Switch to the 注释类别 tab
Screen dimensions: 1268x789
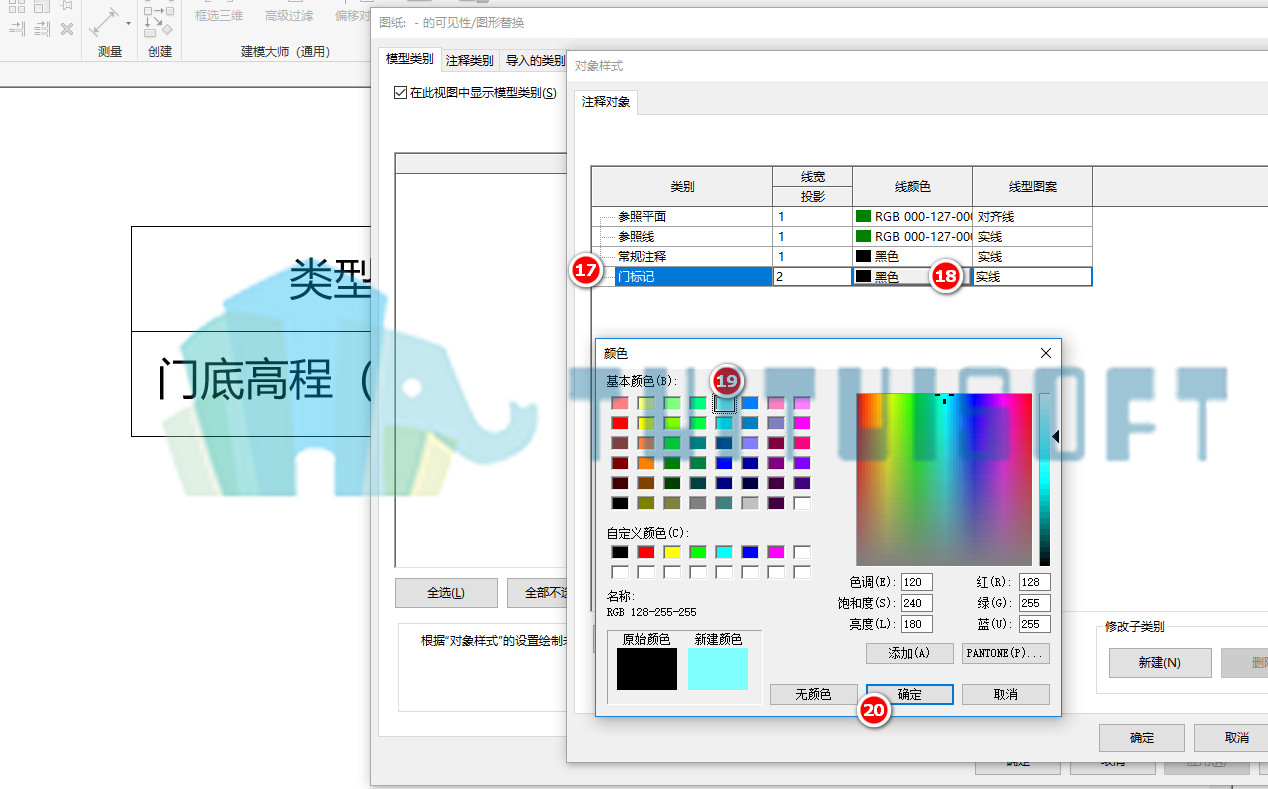[470, 60]
